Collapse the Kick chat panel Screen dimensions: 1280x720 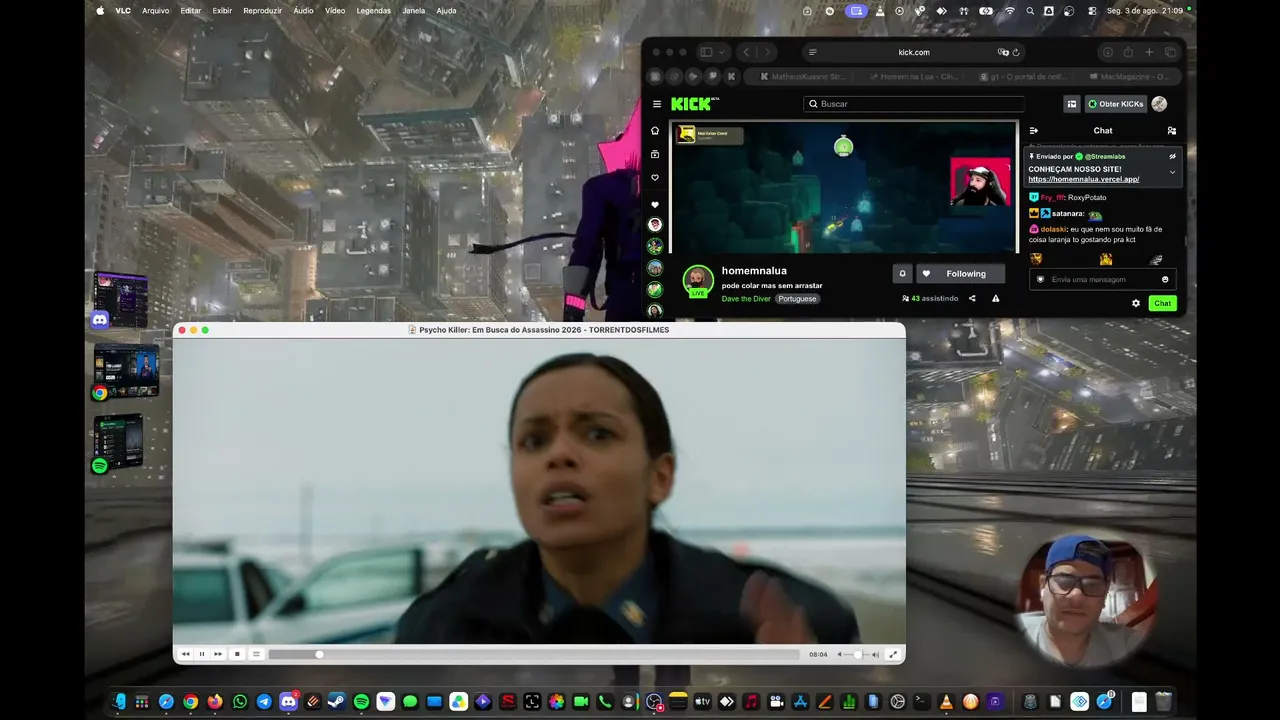click(1034, 130)
